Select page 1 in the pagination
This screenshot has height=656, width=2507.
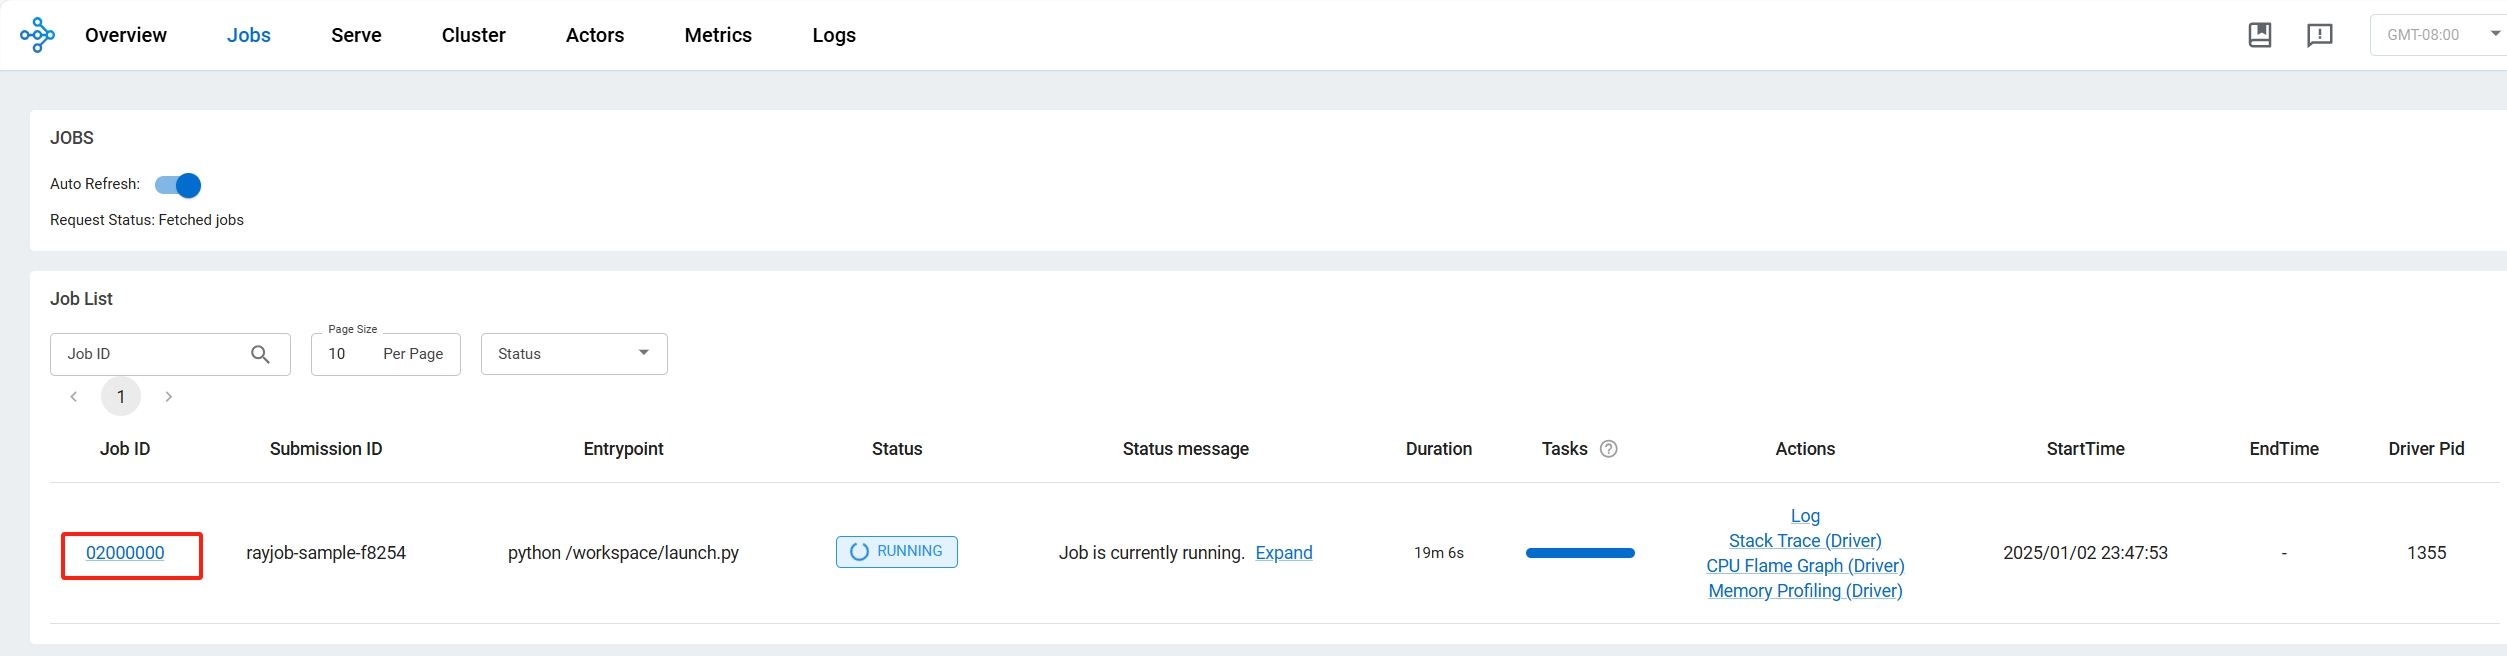121,397
